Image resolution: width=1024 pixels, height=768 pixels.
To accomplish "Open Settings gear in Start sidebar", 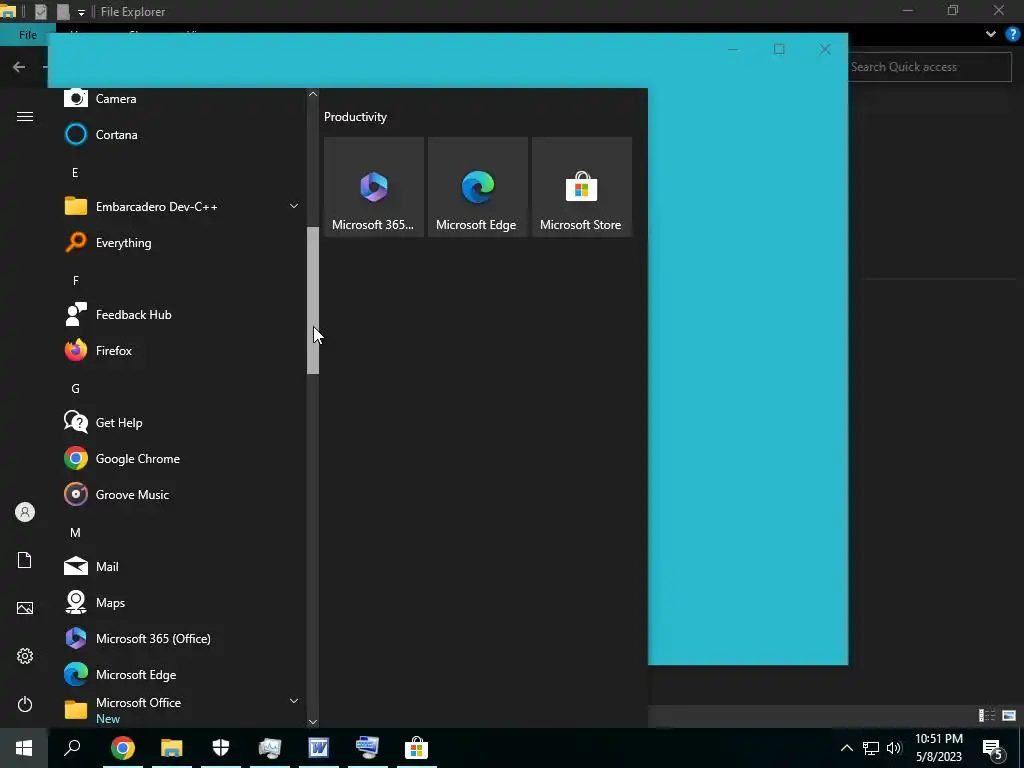I will [25, 656].
